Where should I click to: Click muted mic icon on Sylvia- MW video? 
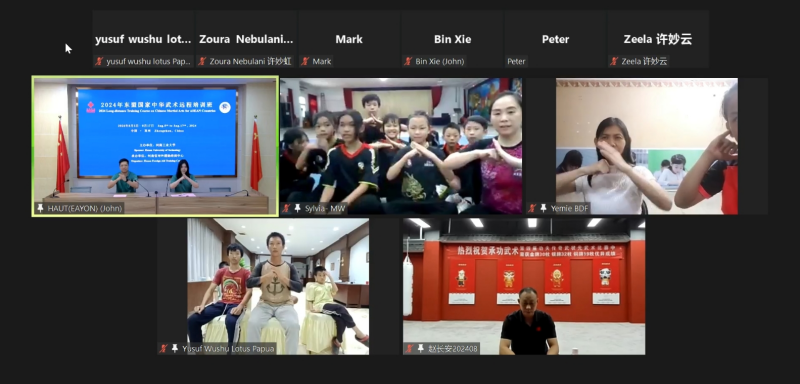287,208
